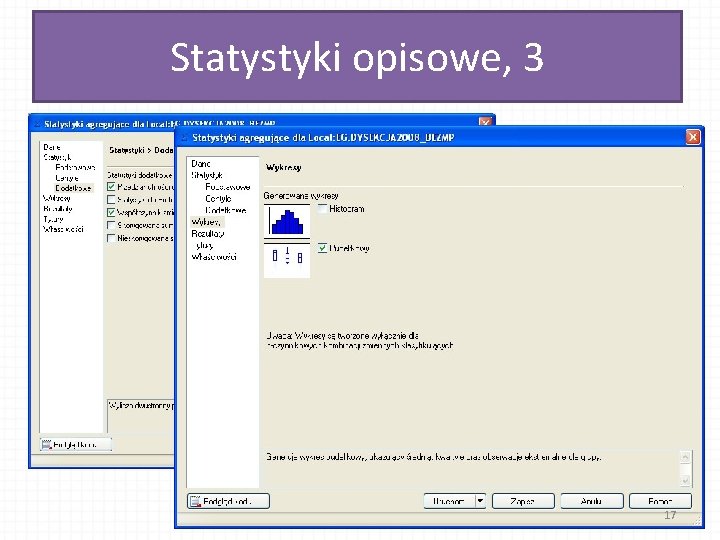Click the Pomoc help button
Screen dimensions: 720x540
660,501
